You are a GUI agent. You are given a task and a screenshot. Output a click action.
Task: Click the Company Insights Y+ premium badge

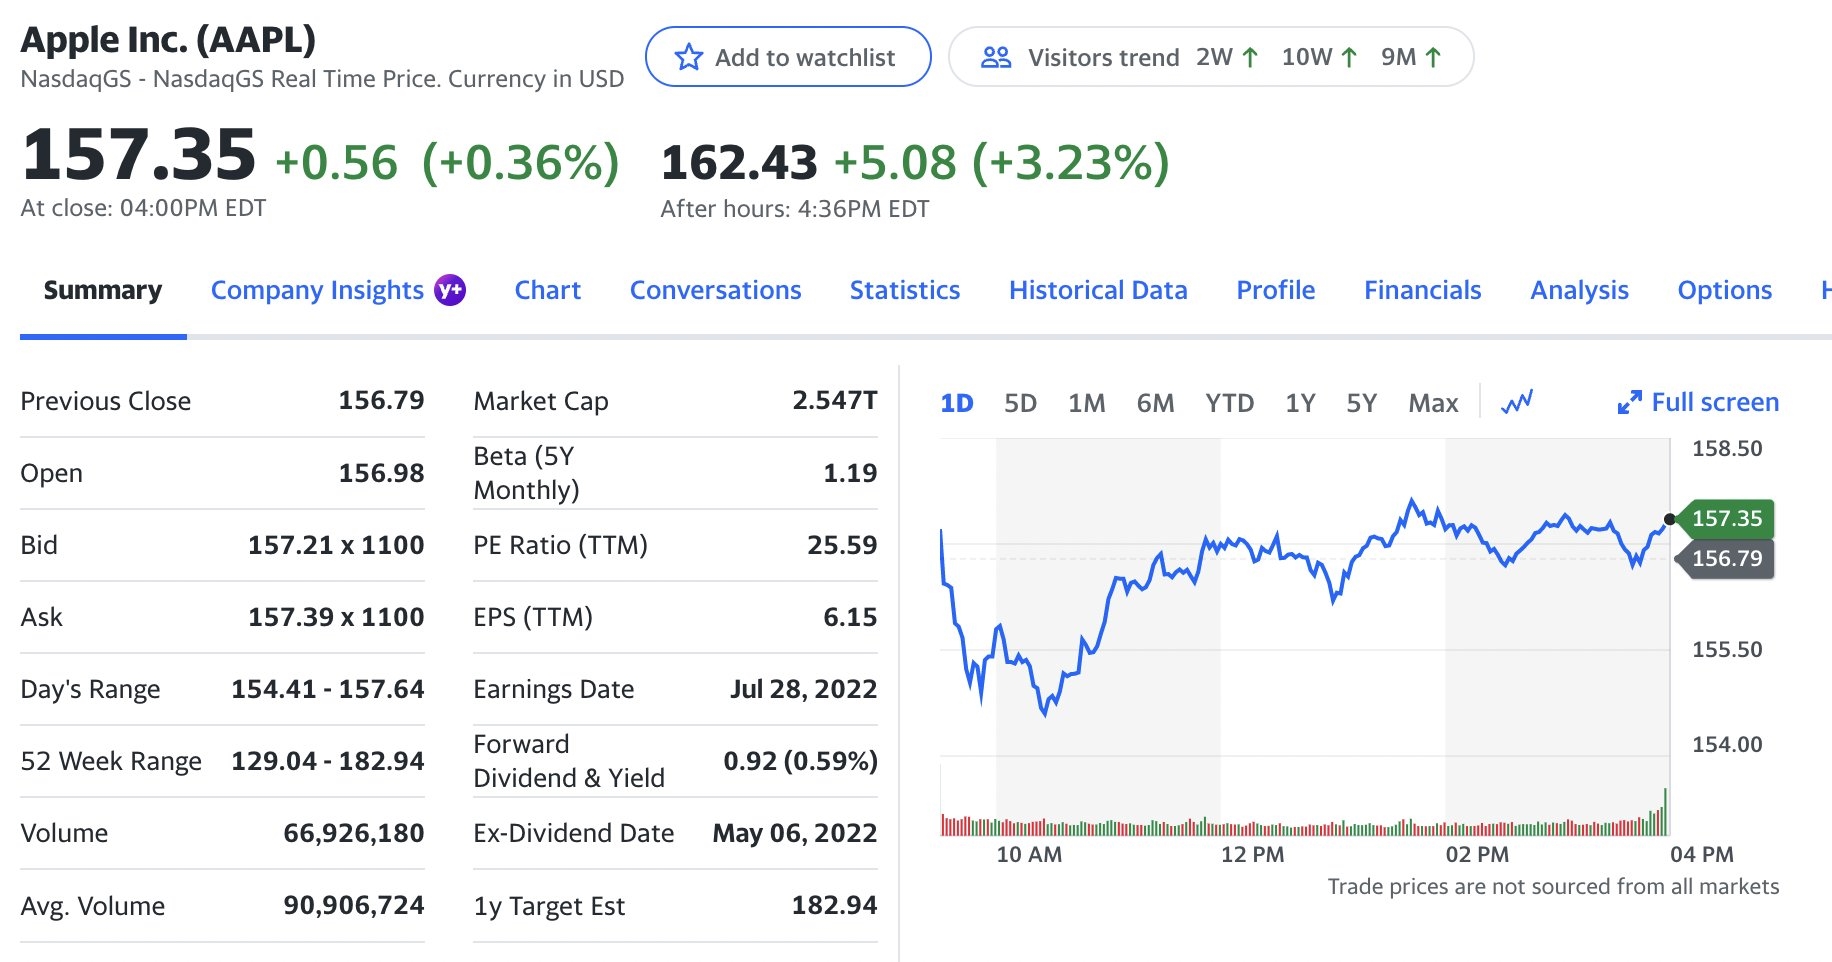click(450, 290)
